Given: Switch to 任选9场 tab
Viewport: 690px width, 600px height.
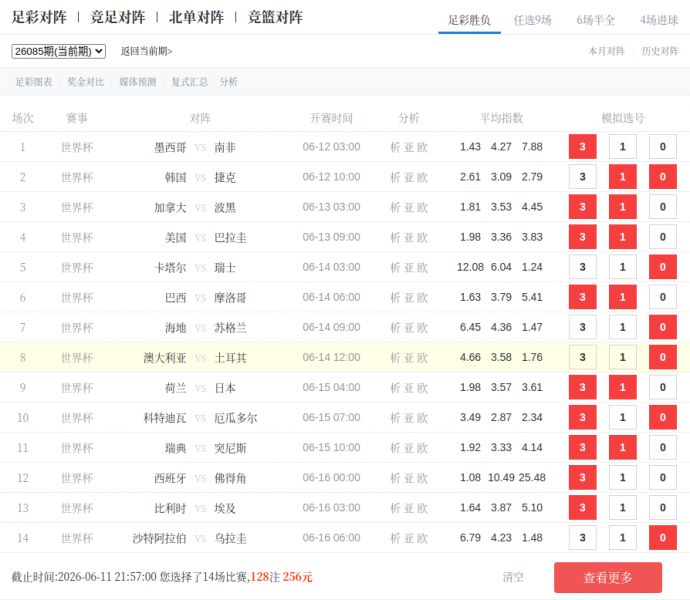Looking at the screenshot, I should (532, 20).
